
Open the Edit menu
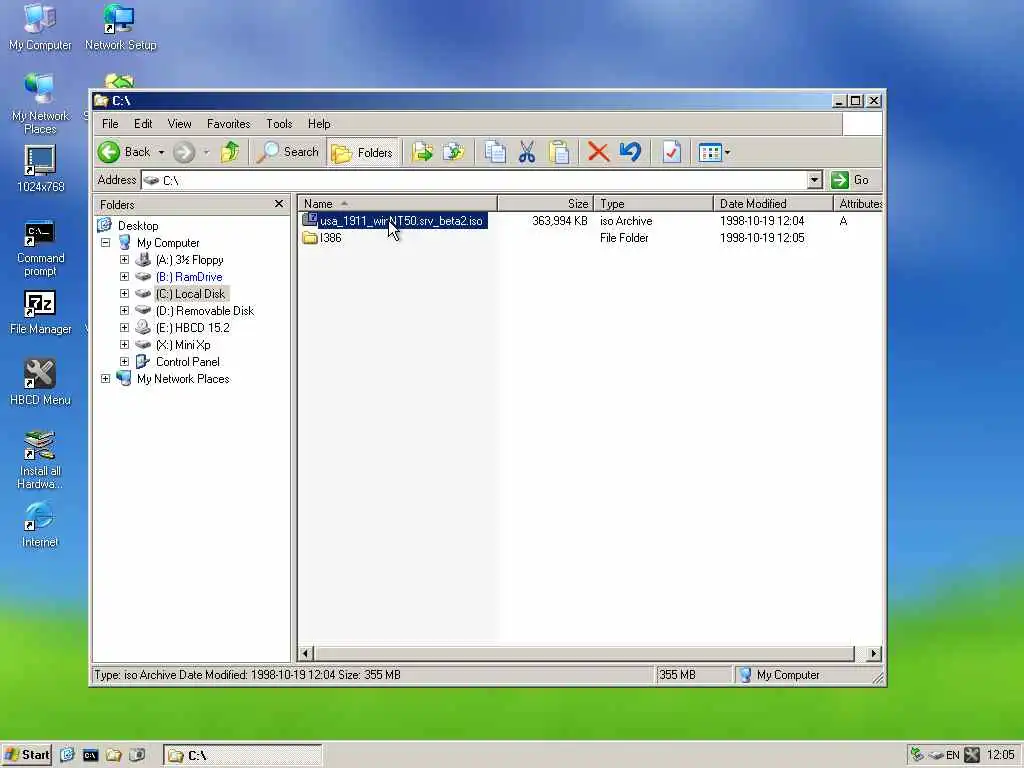point(143,123)
